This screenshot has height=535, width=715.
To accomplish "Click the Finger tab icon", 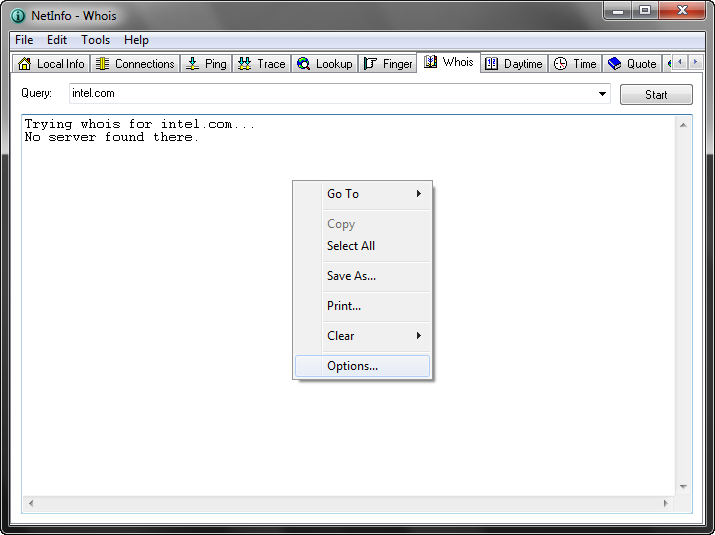I will pos(370,64).
